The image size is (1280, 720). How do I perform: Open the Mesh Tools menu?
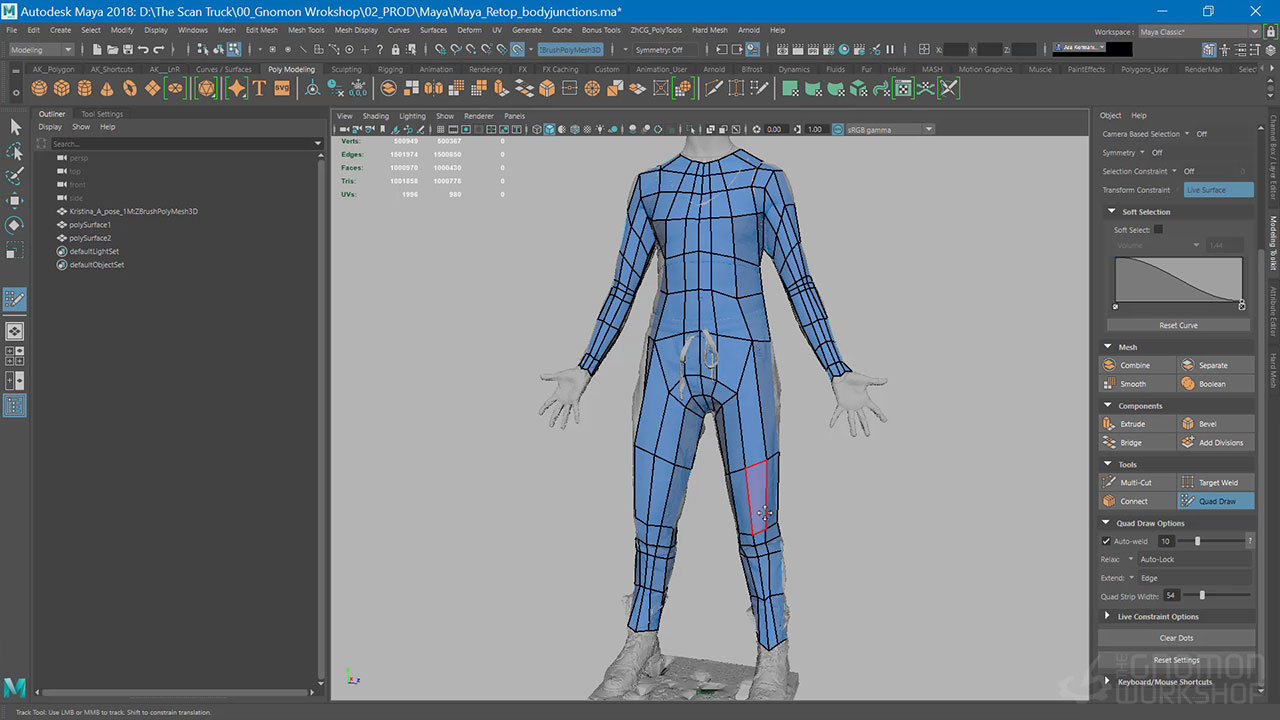coord(306,30)
